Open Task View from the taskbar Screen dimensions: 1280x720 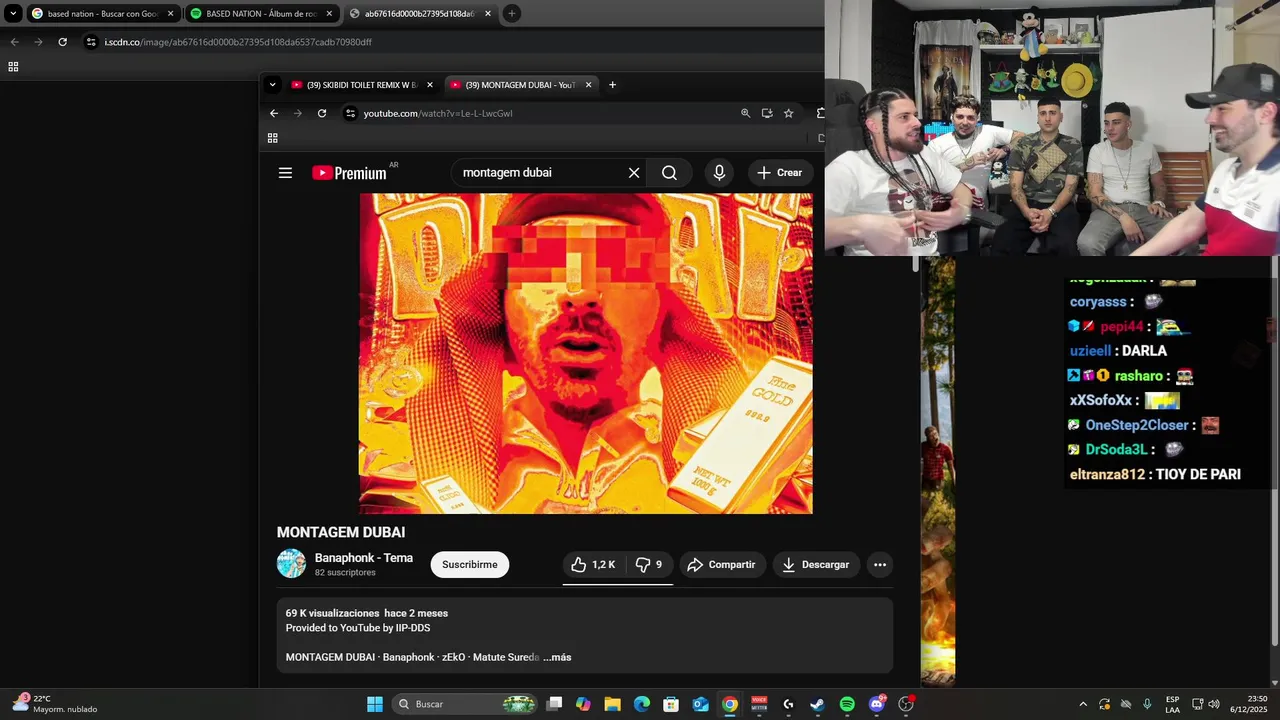pos(555,704)
